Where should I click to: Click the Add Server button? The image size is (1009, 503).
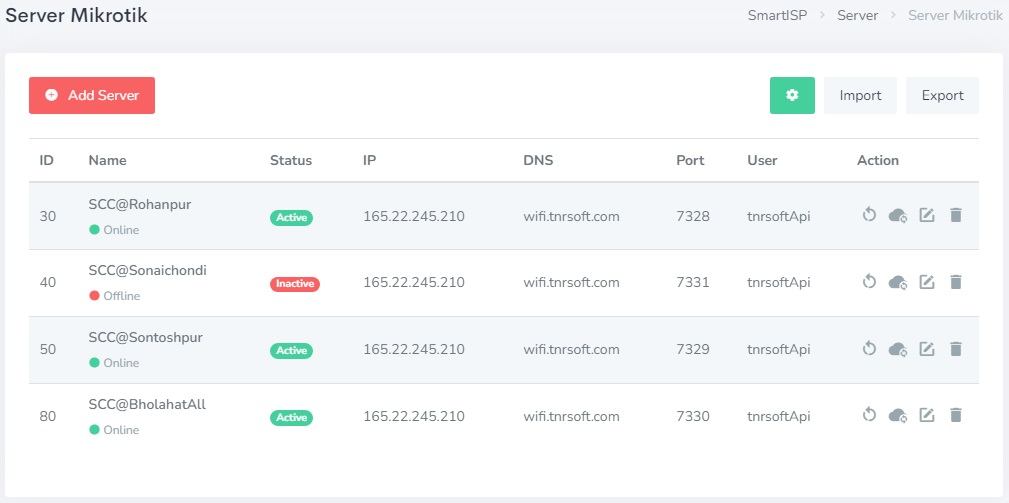click(x=92, y=95)
